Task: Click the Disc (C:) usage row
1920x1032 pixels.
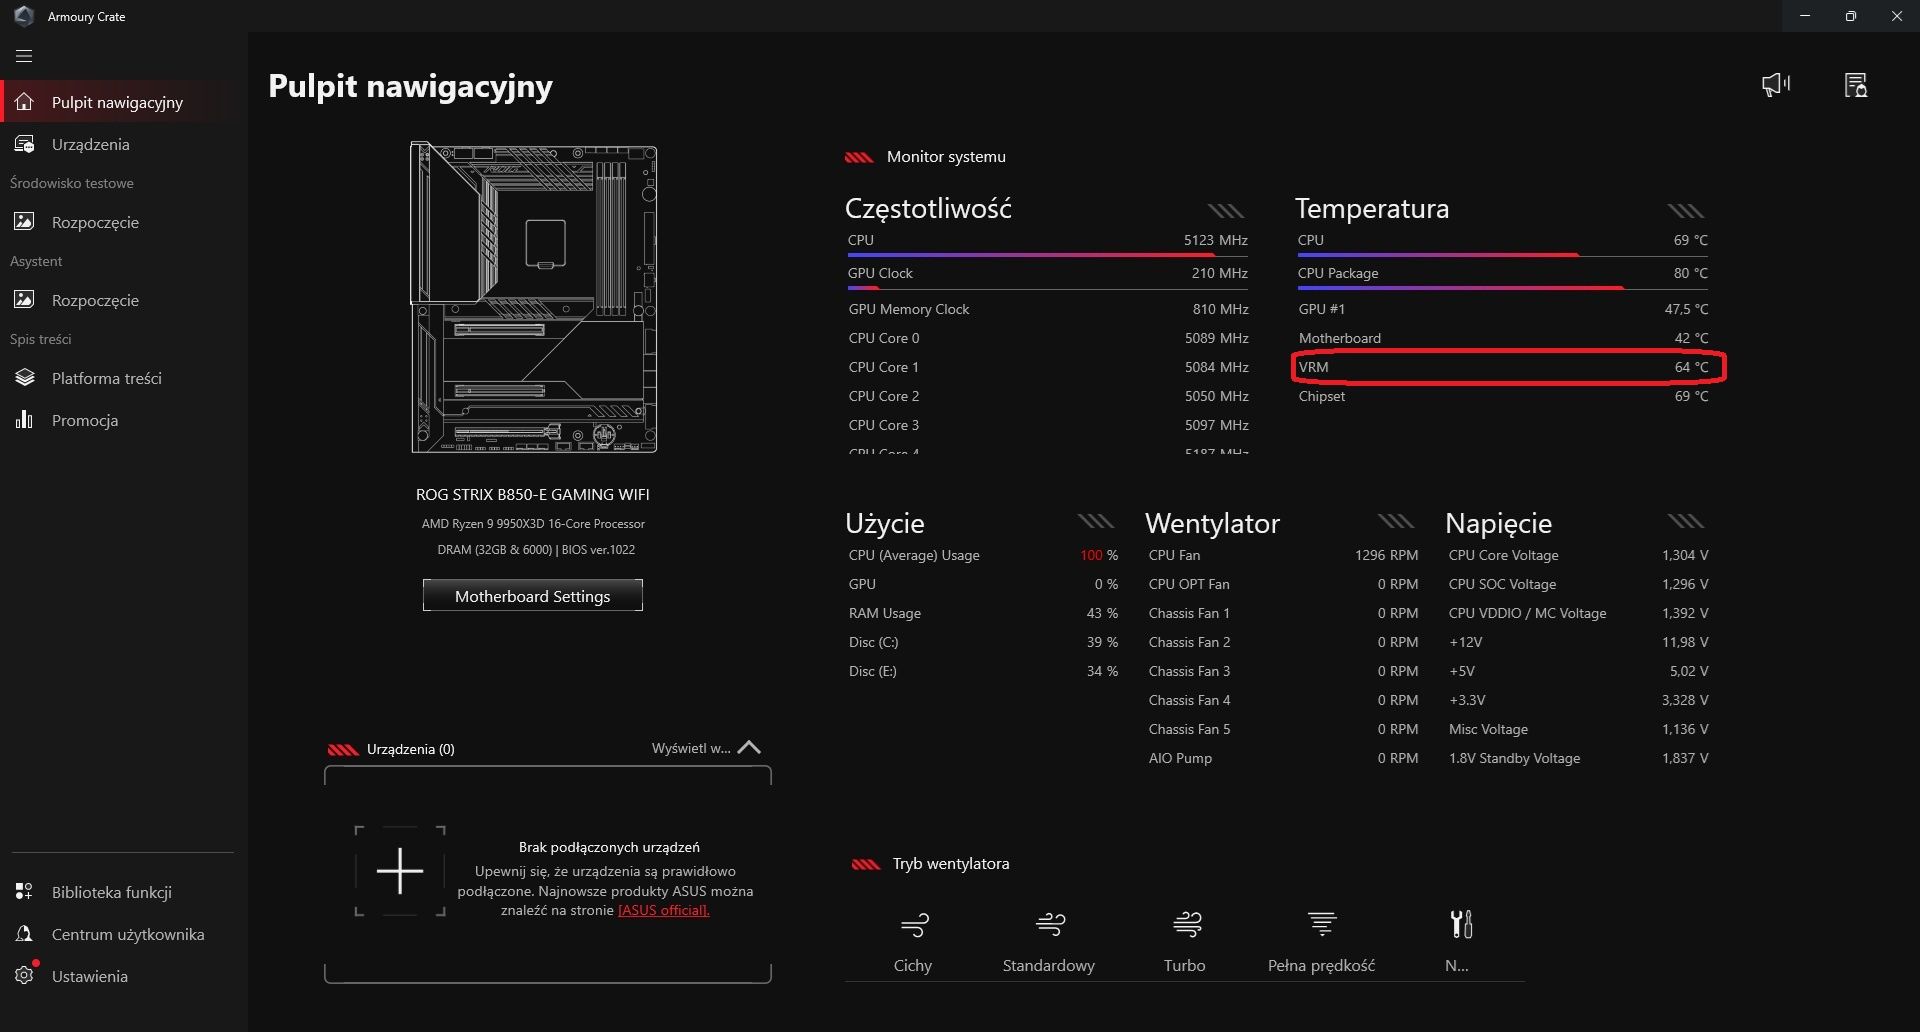Action: pos(983,642)
